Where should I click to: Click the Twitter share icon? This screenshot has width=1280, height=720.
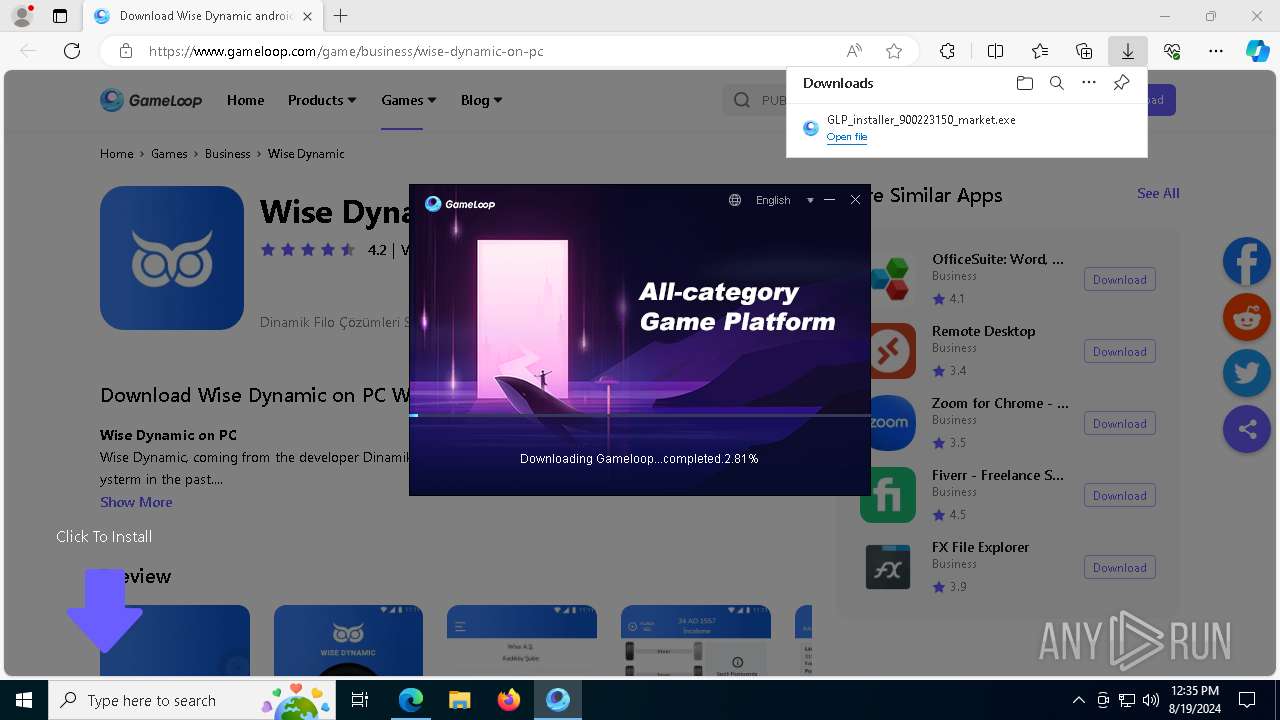tap(1247, 373)
